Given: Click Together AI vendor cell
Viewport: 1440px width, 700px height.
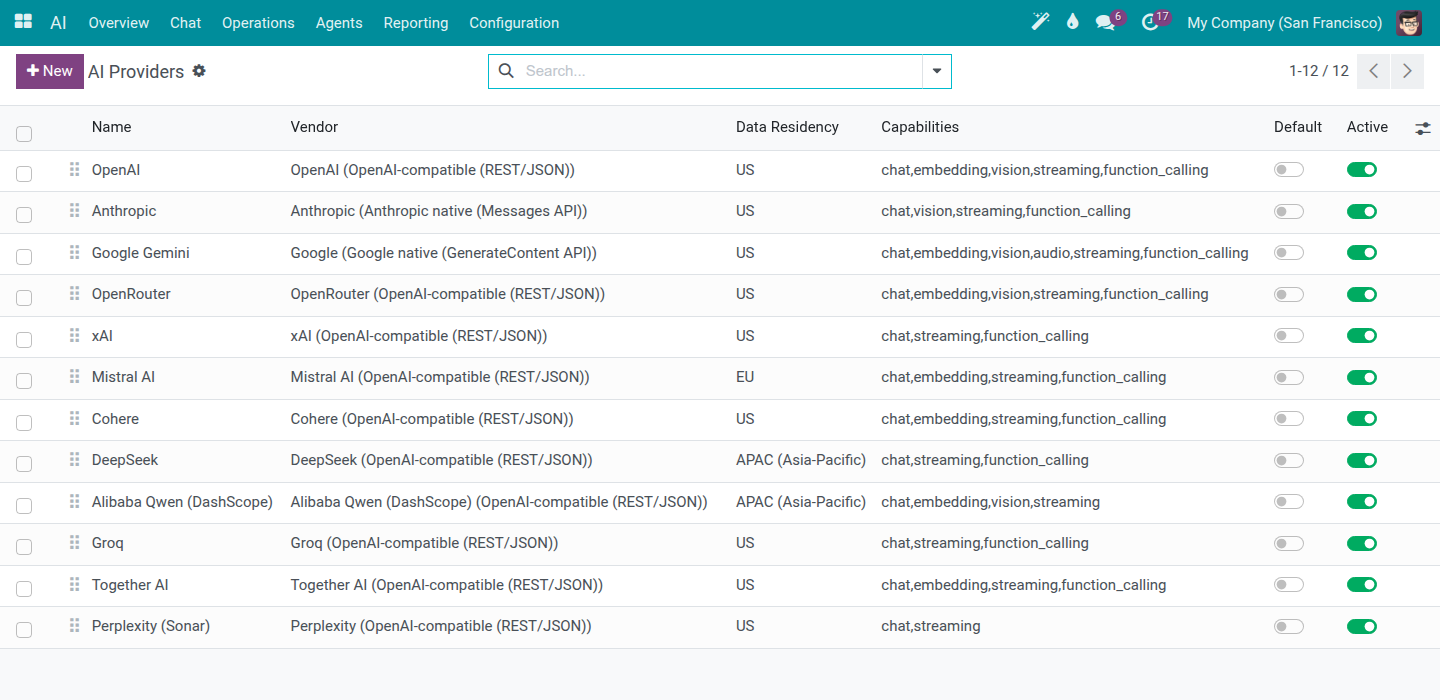Looking at the screenshot, I should (447, 585).
